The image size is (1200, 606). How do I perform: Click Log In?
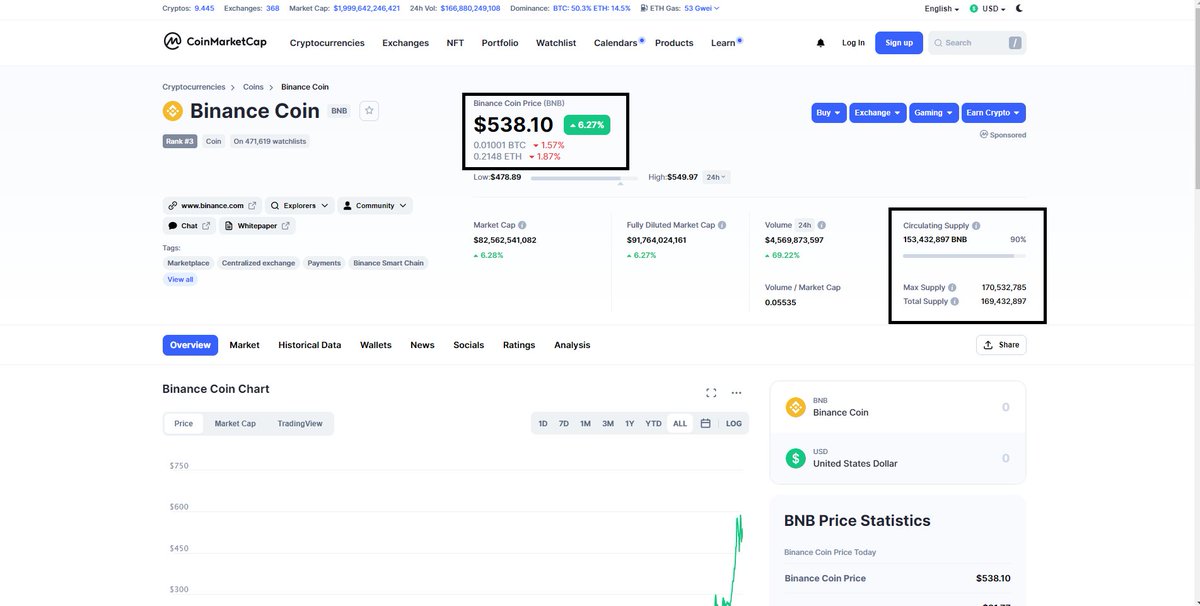(x=853, y=43)
